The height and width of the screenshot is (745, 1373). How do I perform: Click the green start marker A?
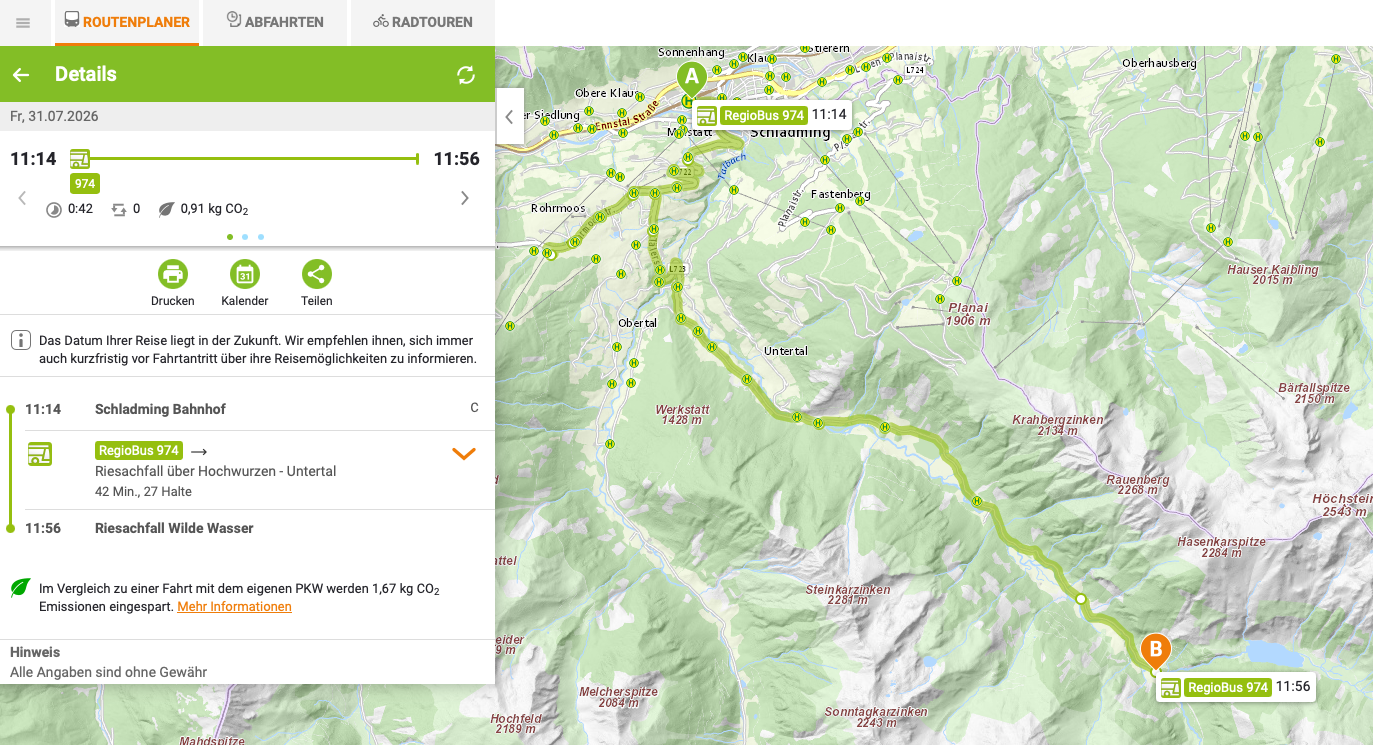tap(691, 78)
